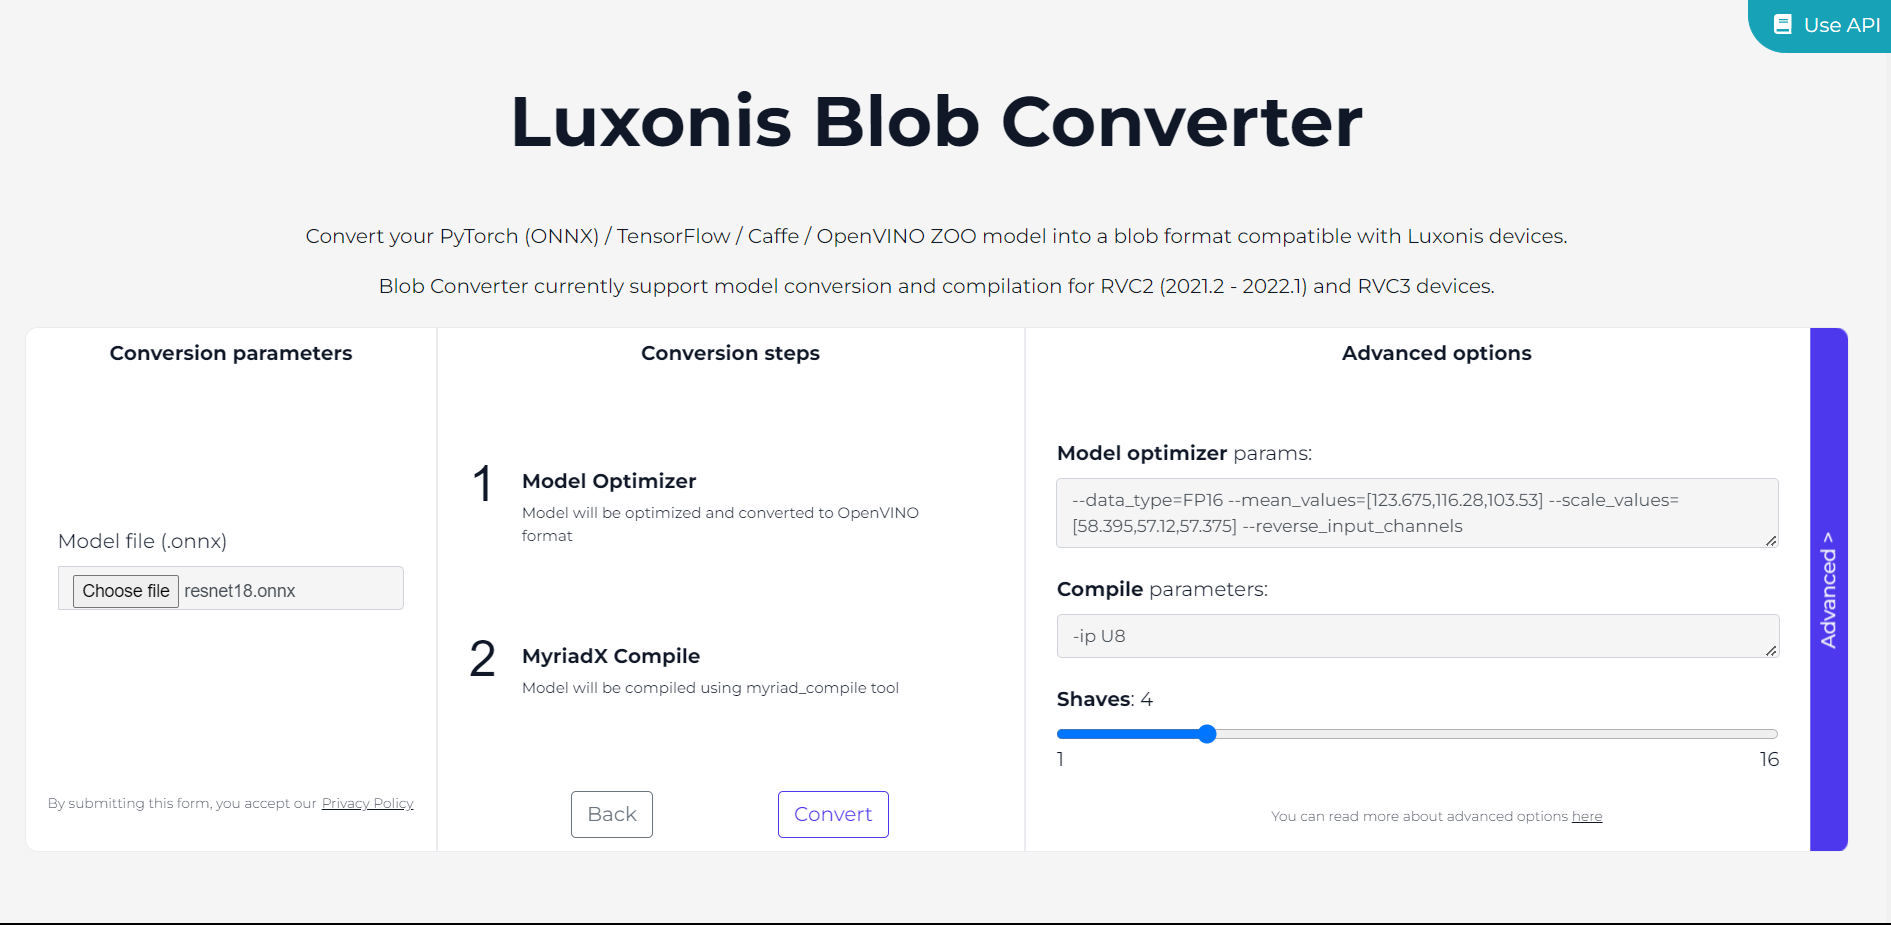
Task: Click the Shaves slider handle
Action: point(1207,734)
